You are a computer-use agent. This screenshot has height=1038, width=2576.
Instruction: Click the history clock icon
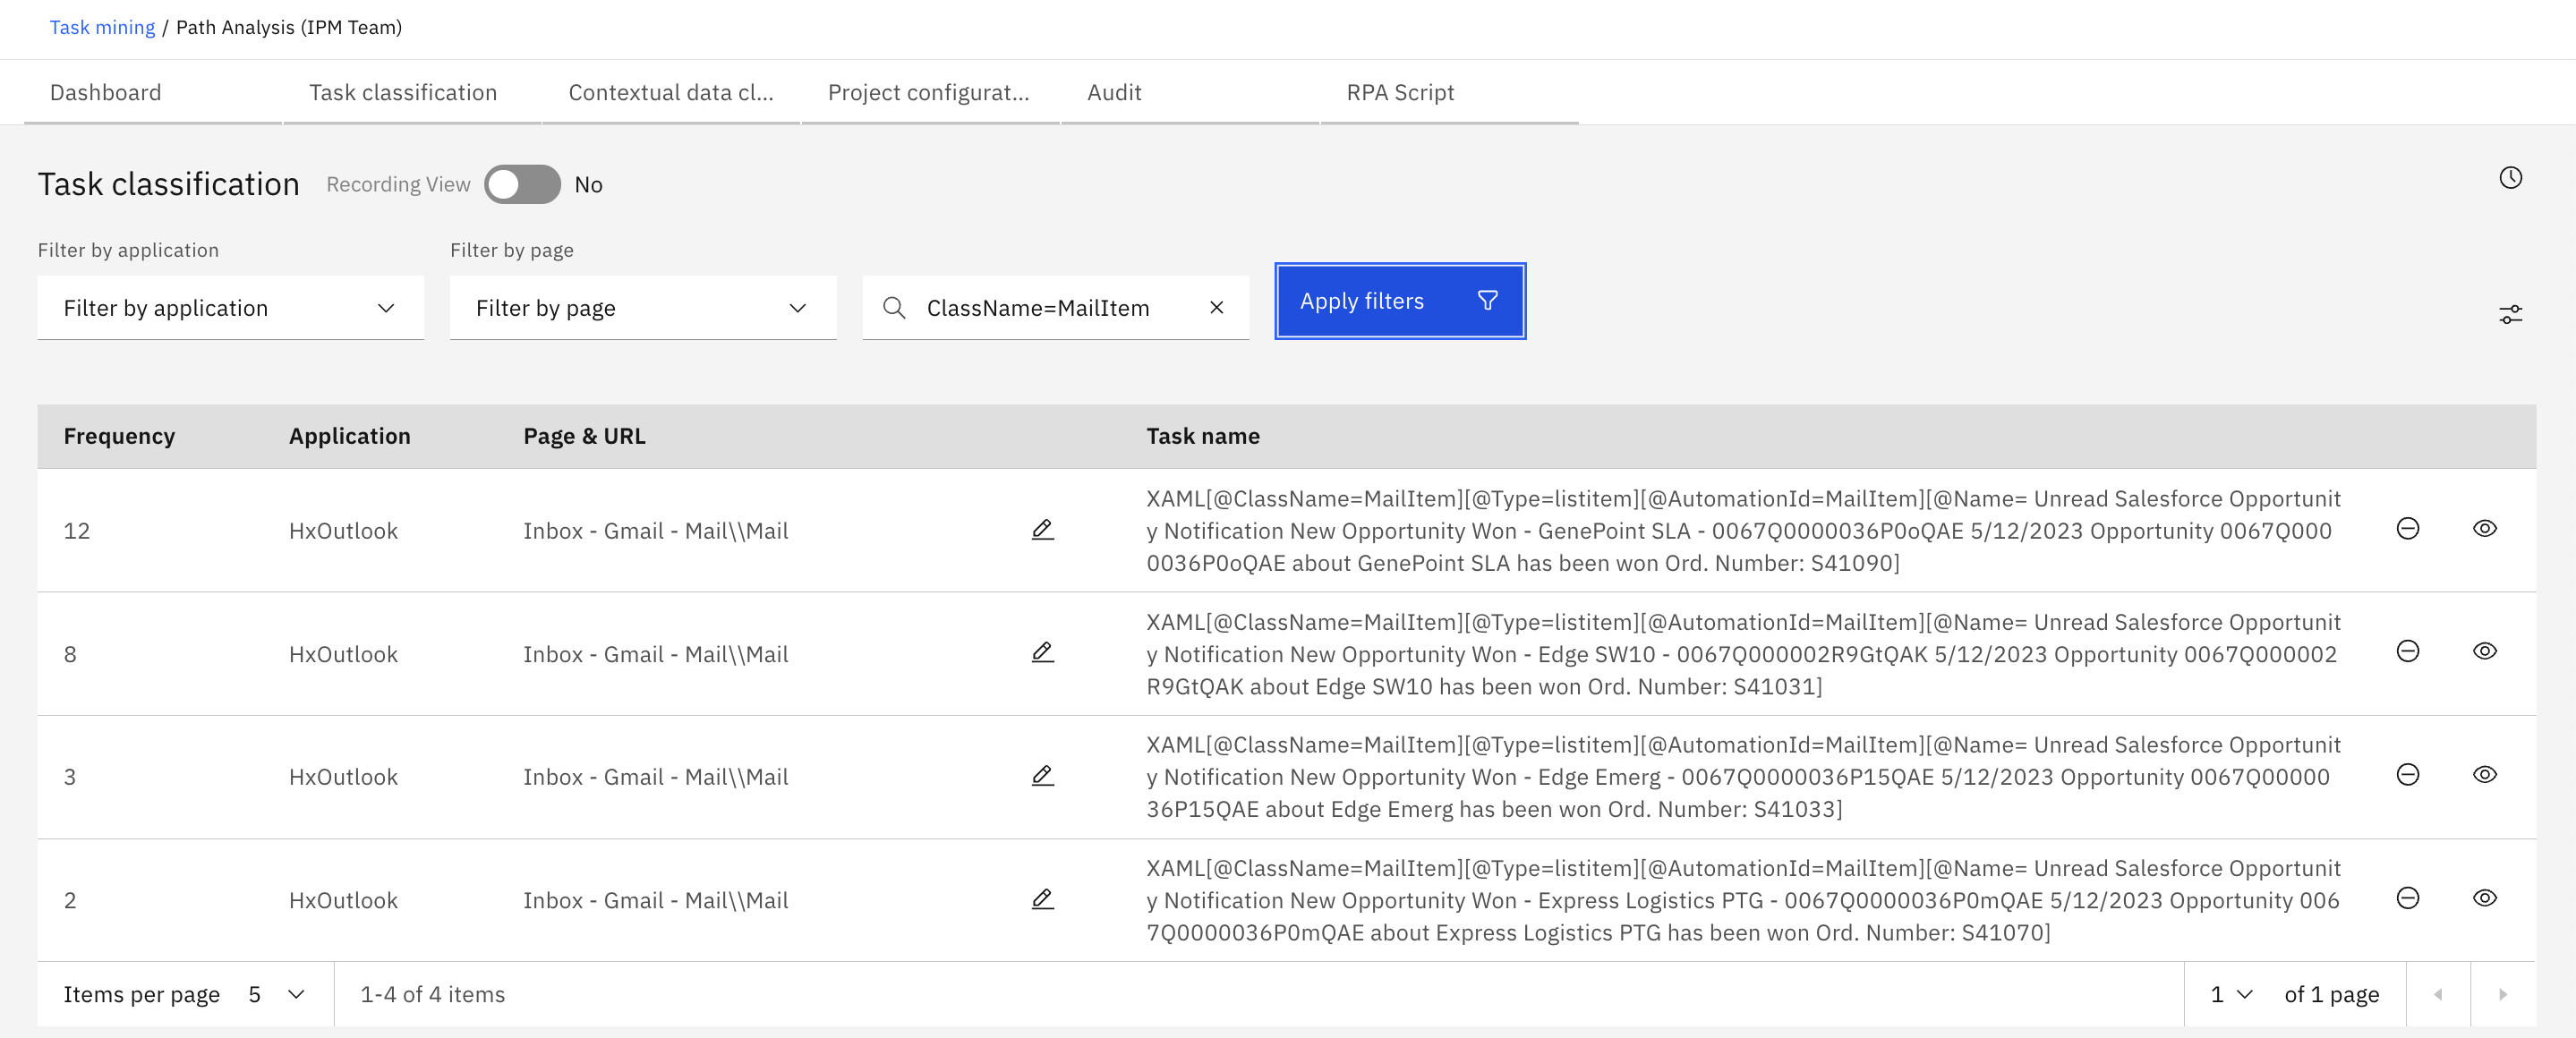(2510, 178)
